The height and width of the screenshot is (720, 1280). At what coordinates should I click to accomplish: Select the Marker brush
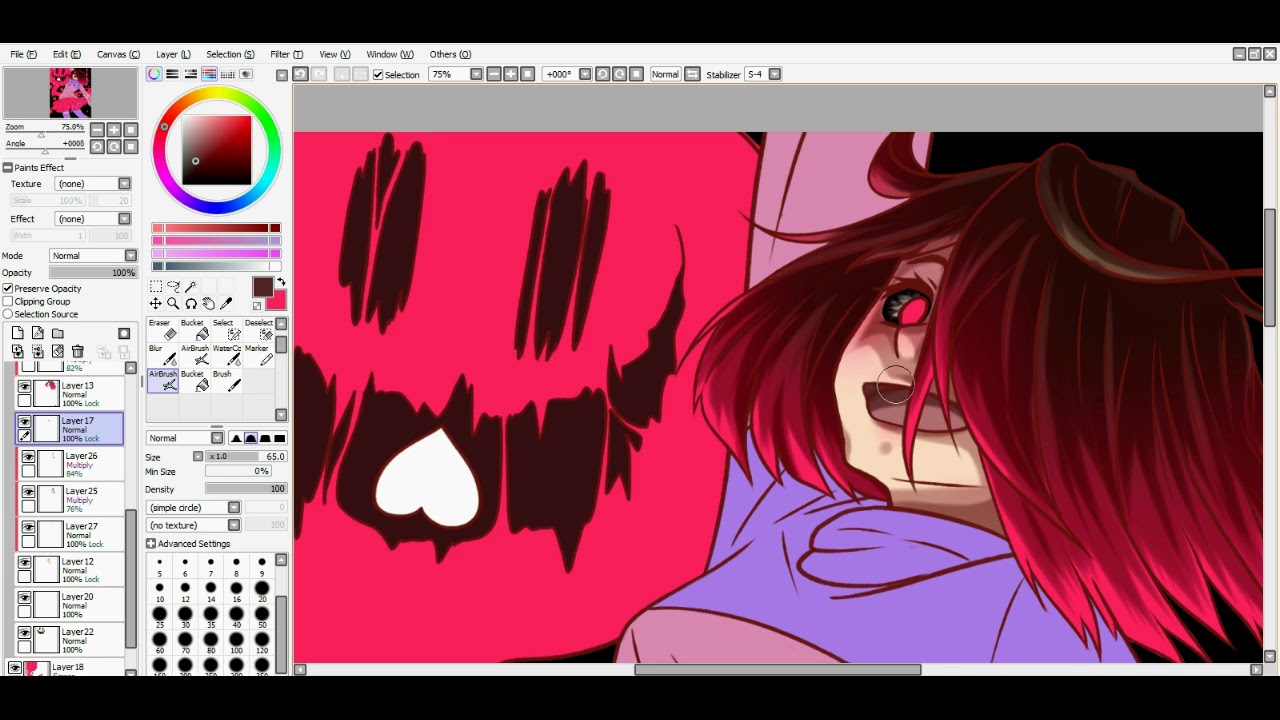(x=258, y=355)
